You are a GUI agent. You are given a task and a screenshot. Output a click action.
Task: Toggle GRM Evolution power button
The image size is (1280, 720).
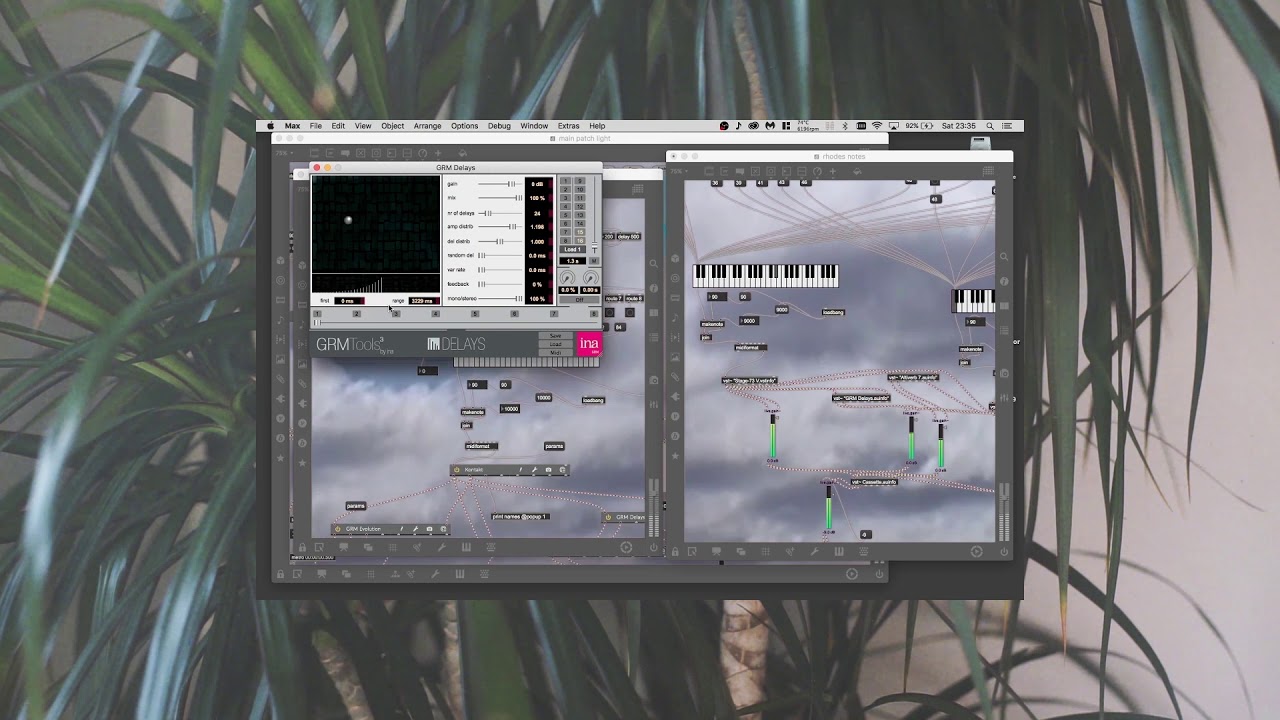pyautogui.click(x=338, y=529)
